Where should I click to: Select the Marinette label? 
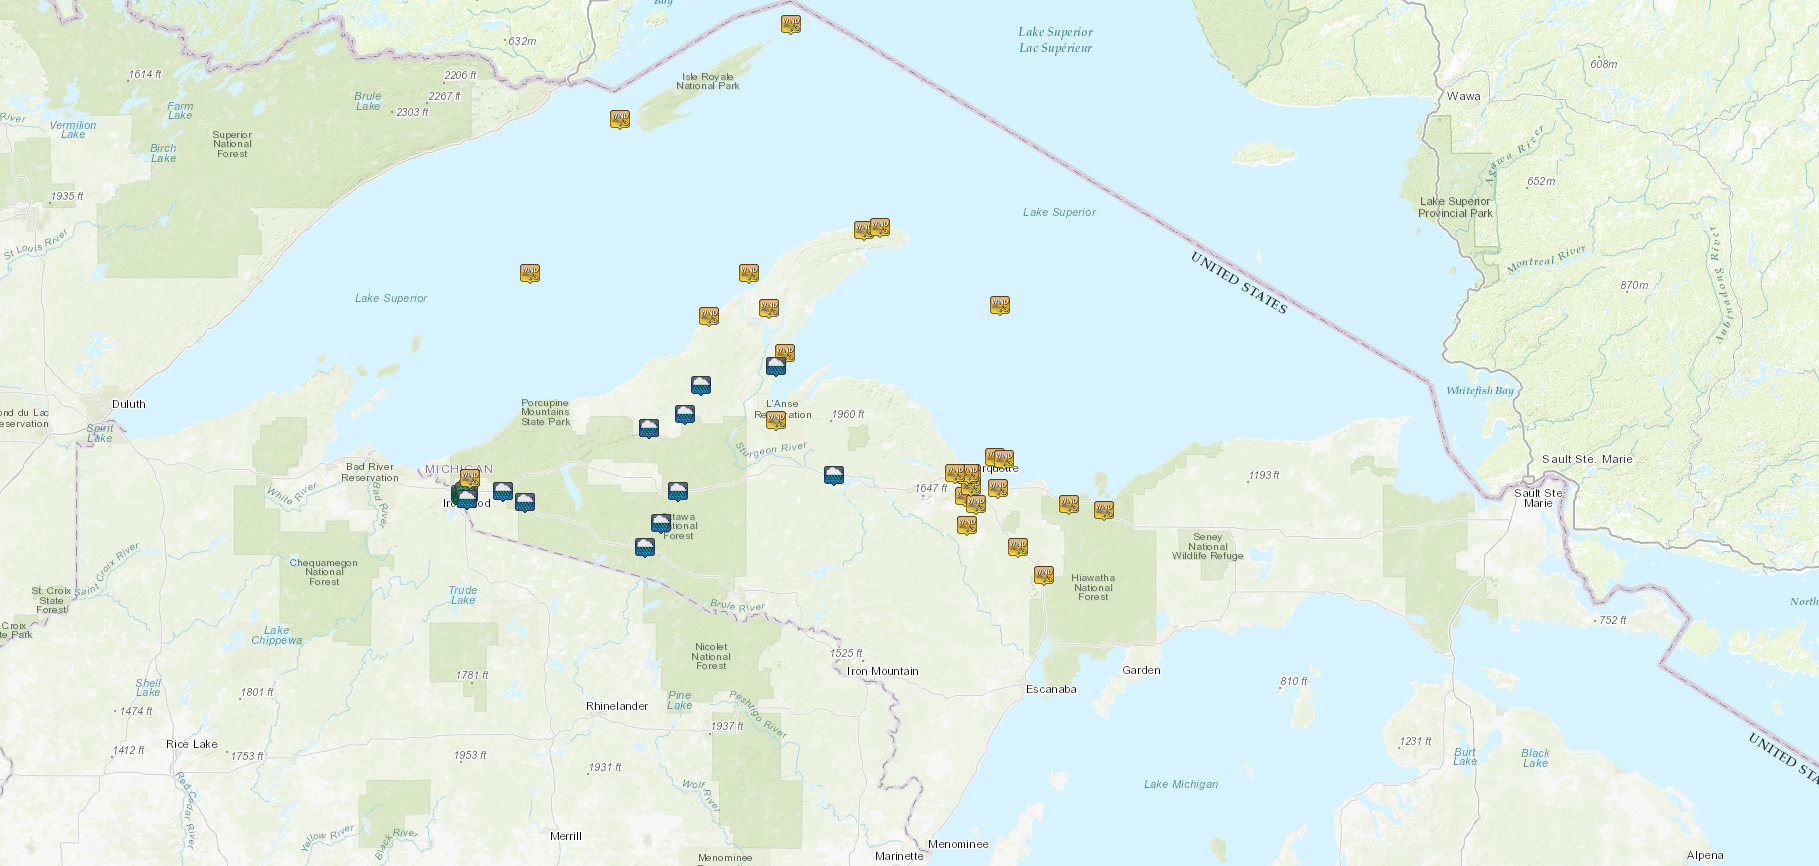tap(899, 856)
